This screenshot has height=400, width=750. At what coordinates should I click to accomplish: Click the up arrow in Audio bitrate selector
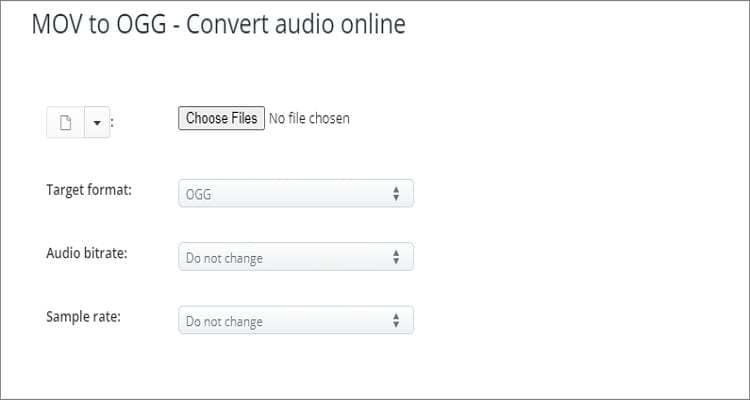[396, 253]
